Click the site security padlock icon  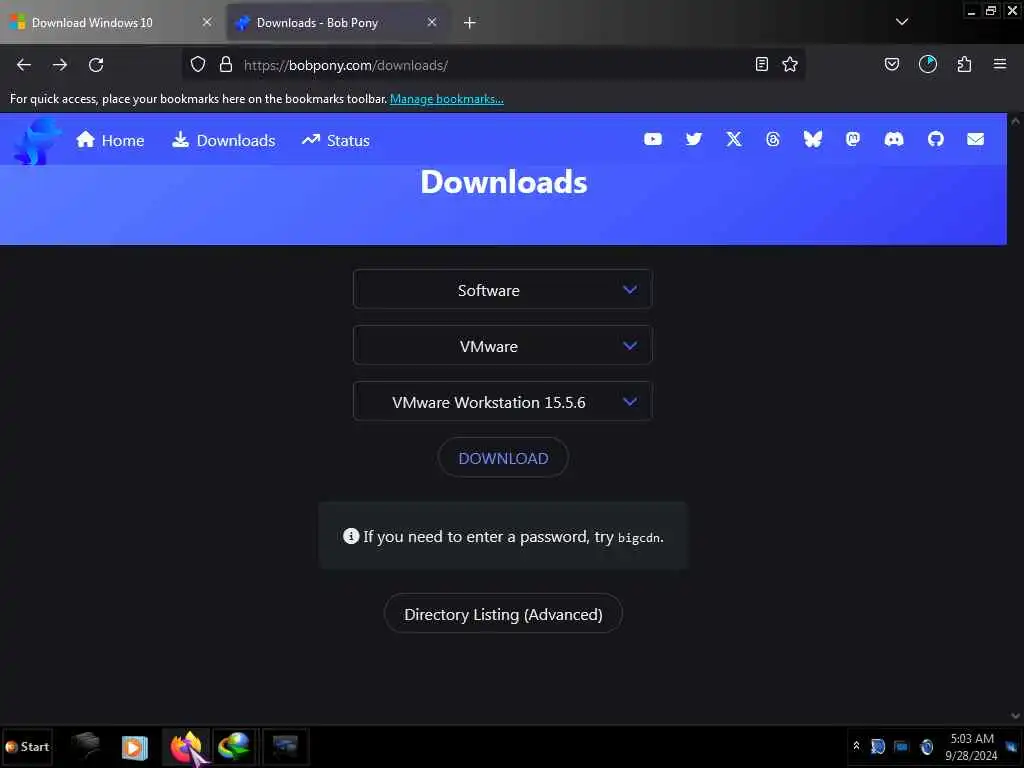click(x=225, y=65)
